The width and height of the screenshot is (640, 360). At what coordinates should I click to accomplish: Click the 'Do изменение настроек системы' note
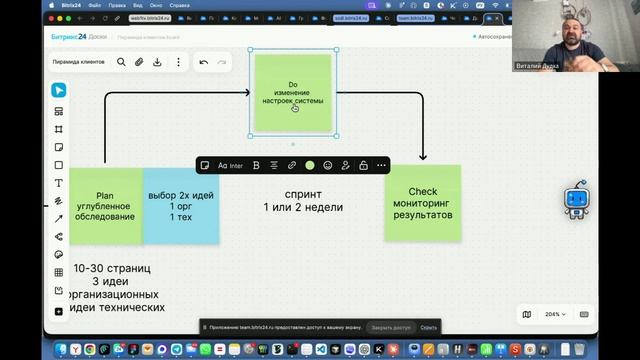point(293,93)
